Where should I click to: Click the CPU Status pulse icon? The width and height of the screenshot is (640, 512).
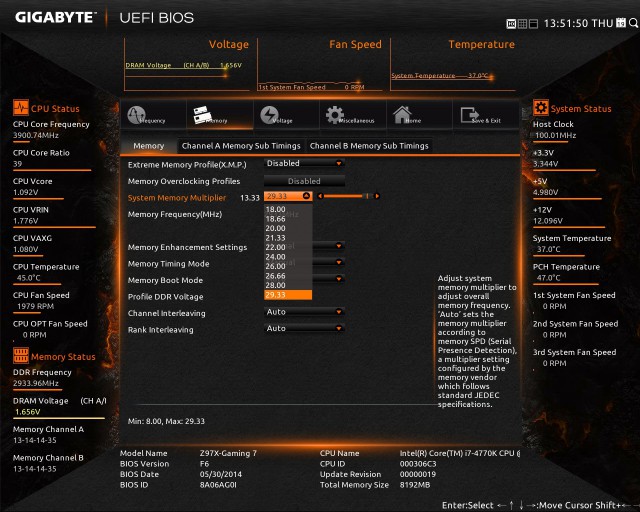20,107
